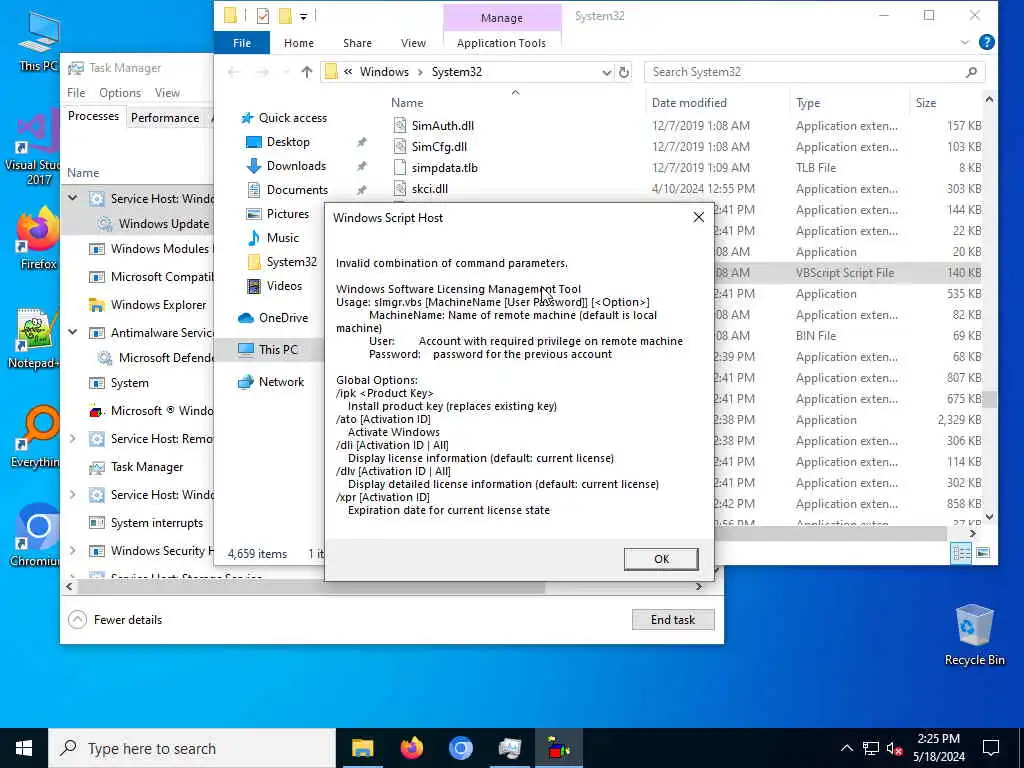
Task: Sort by Date modified column
Action: click(689, 103)
